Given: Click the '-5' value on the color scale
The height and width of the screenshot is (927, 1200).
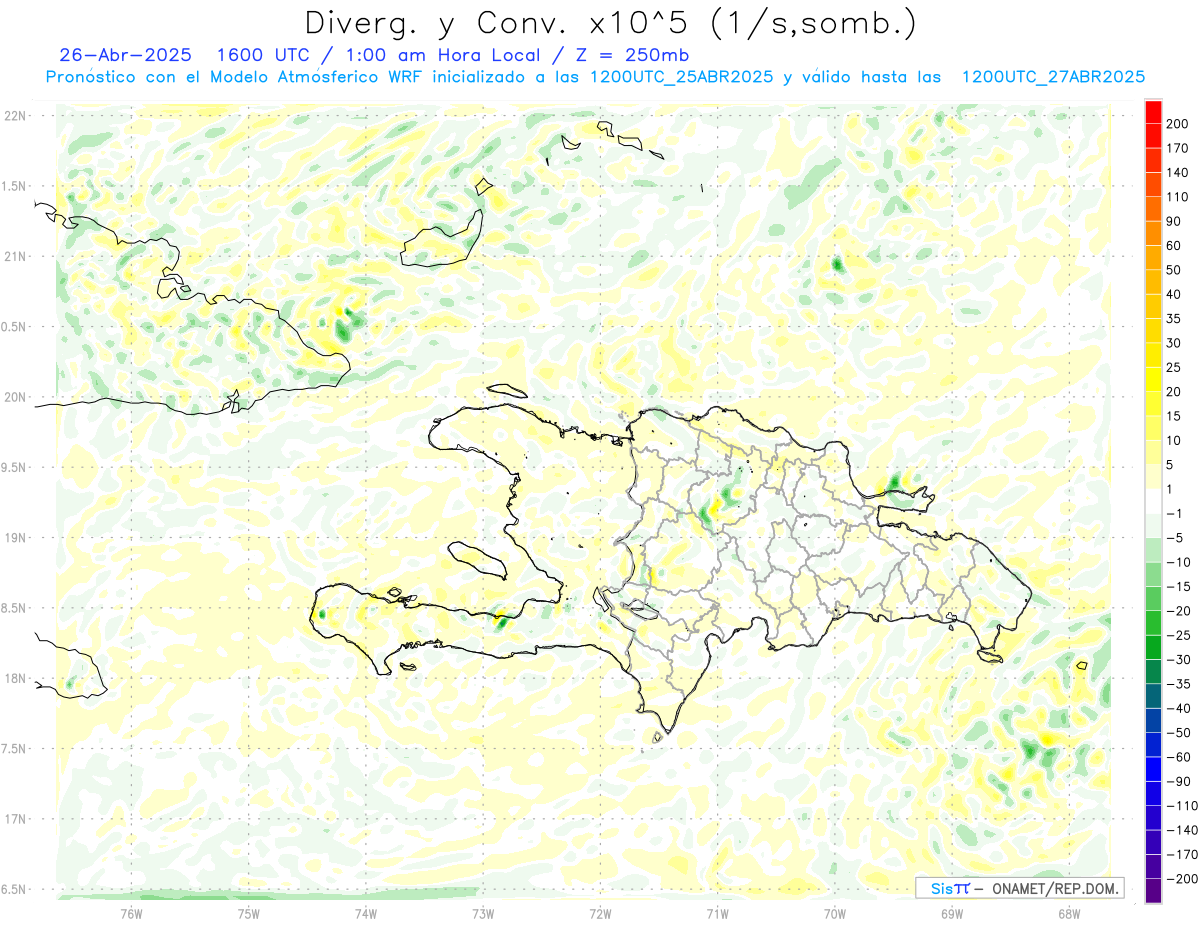Looking at the screenshot, I should (1174, 538).
